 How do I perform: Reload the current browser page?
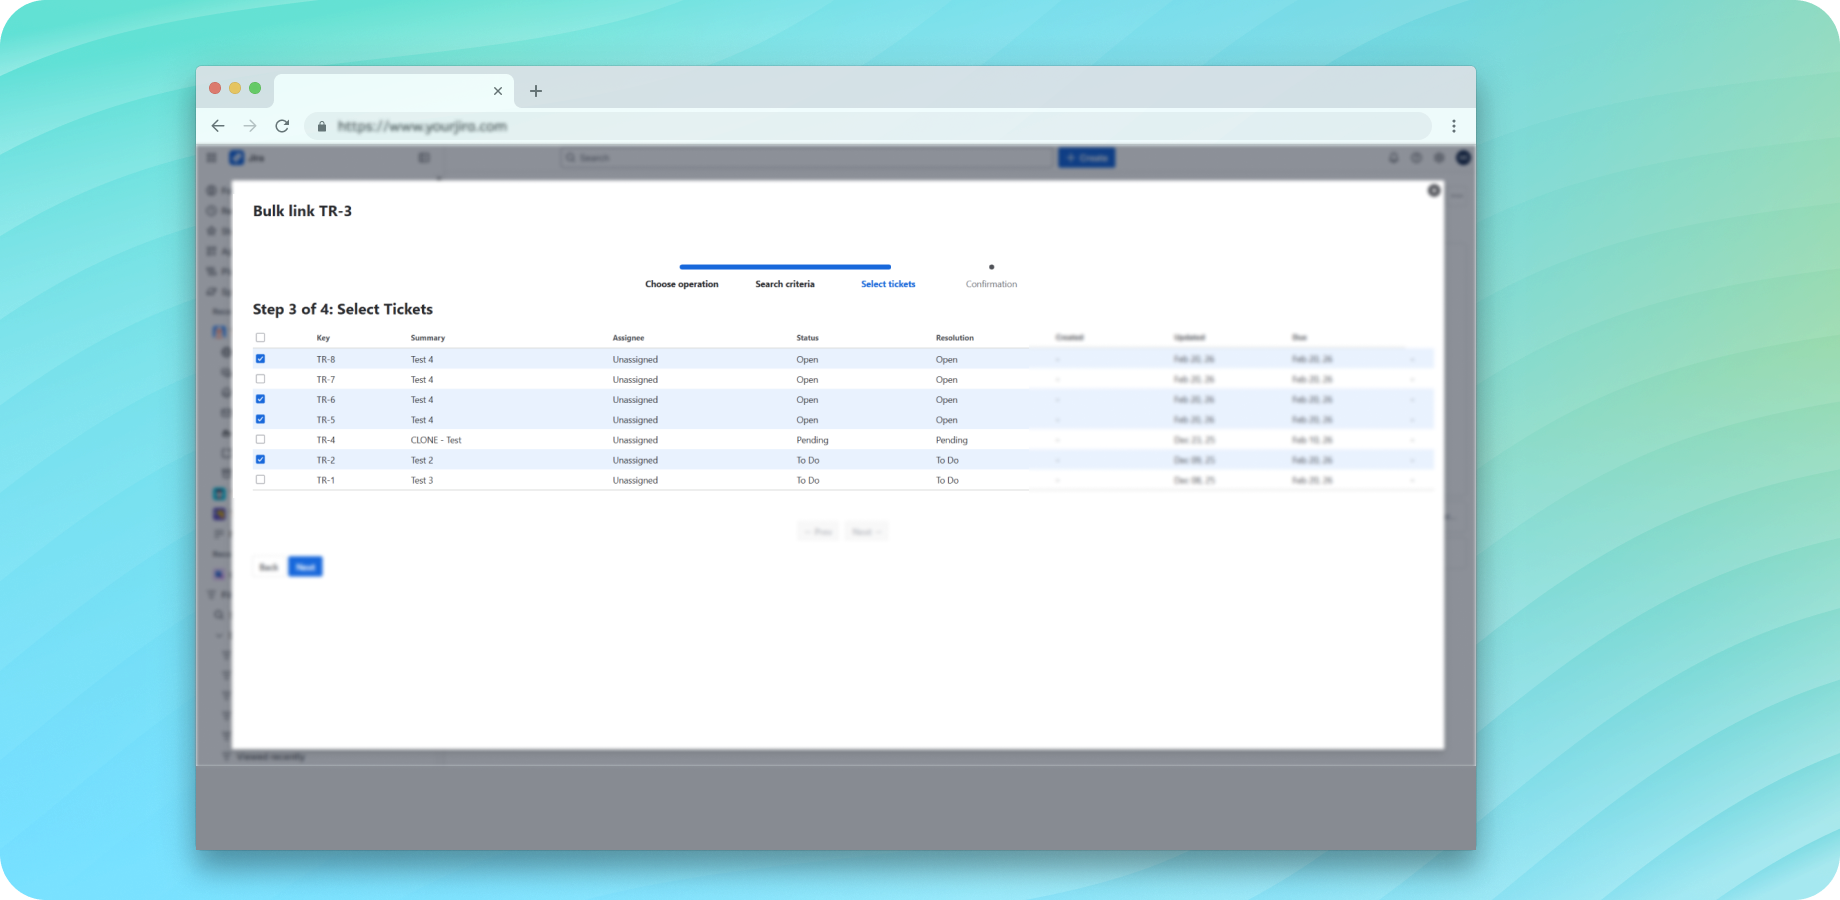(282, 126)
